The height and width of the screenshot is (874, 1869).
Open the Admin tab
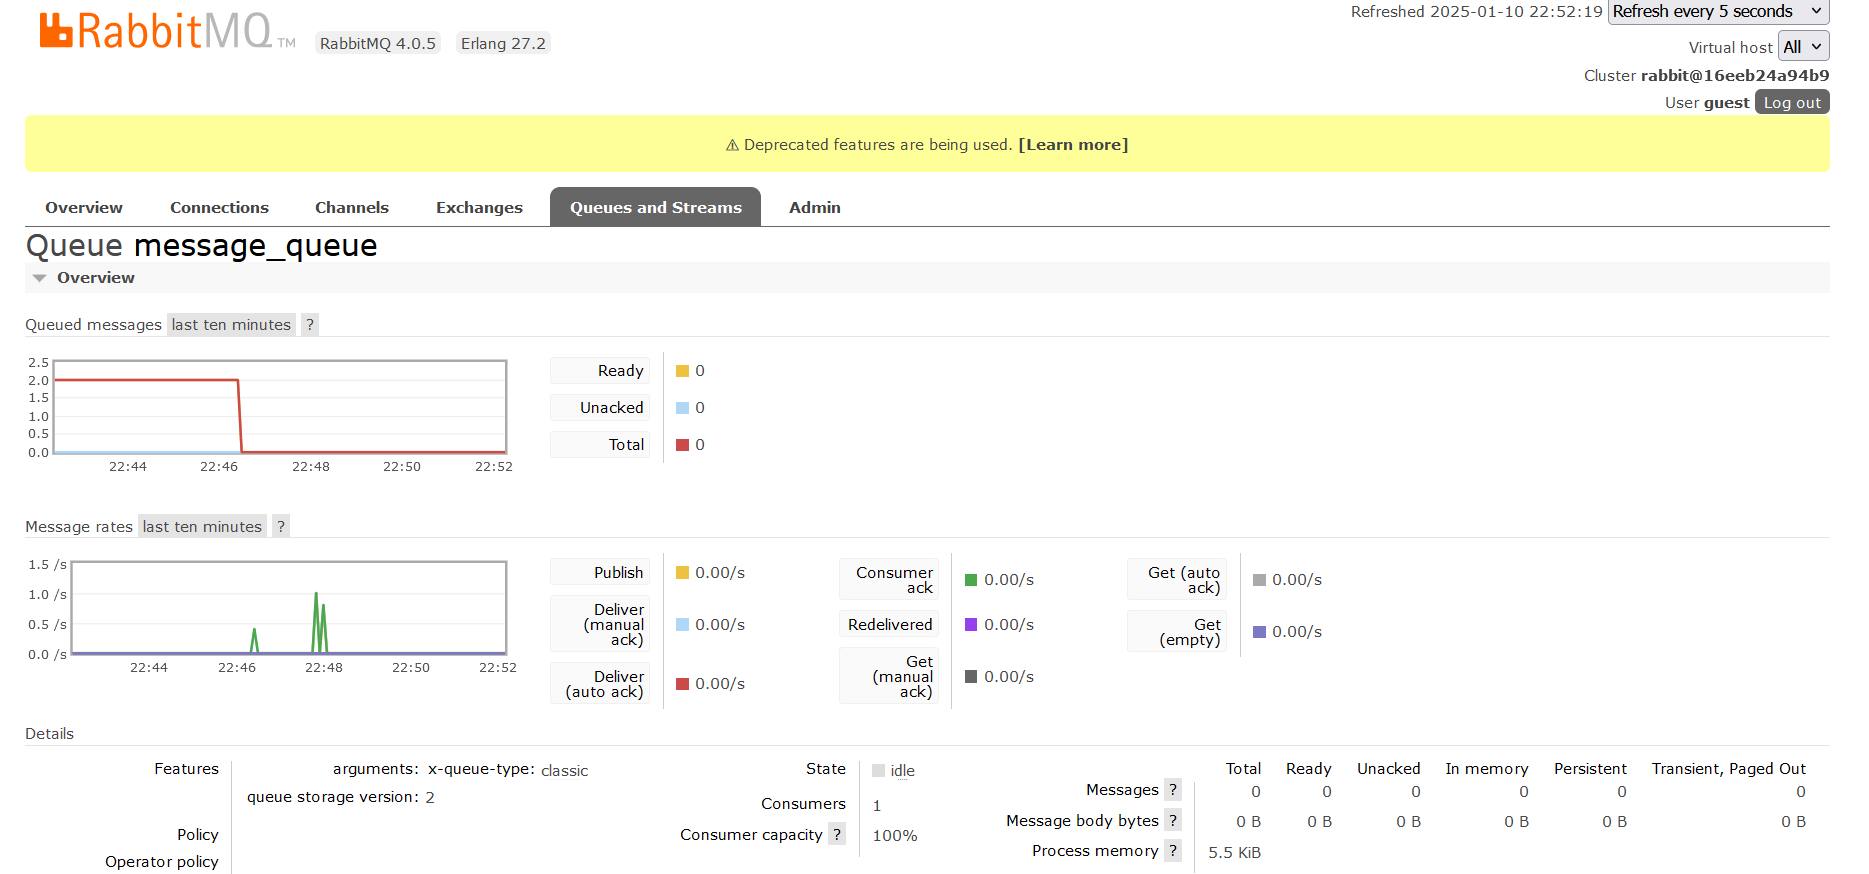tap(815, 207)
